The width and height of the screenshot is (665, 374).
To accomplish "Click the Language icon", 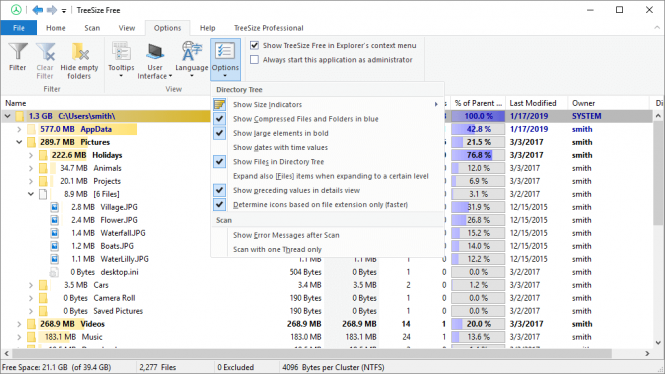I will (x=192, y=52).
